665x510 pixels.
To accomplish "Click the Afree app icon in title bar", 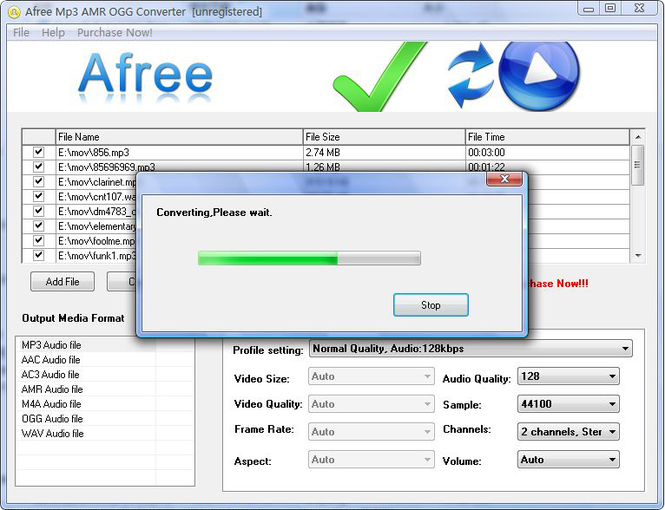I will click(x=14, y=12).
